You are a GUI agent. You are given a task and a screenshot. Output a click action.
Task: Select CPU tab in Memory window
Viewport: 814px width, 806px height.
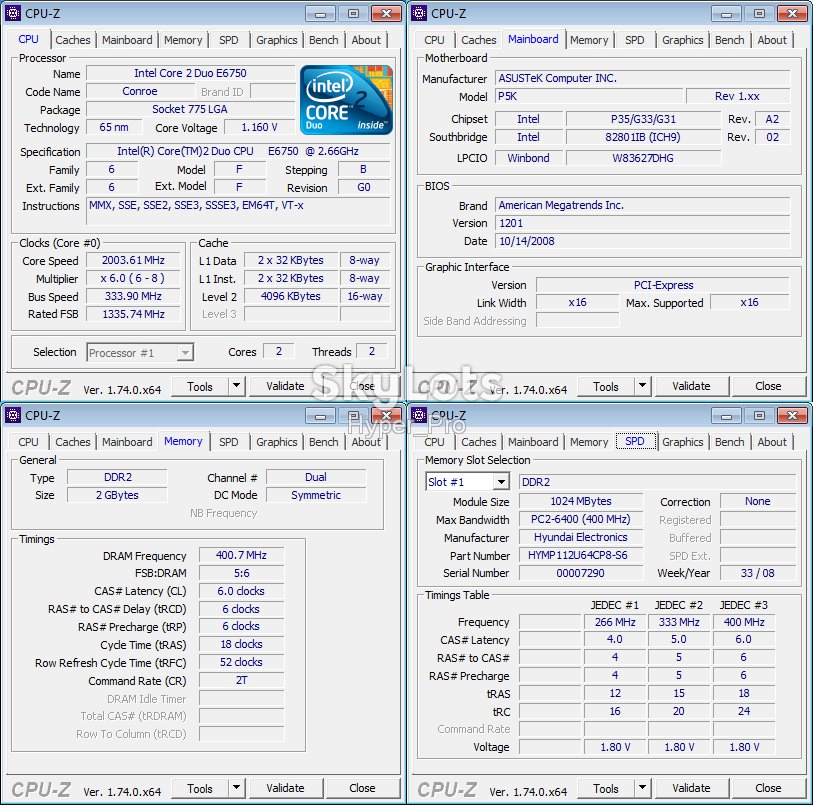28,442
